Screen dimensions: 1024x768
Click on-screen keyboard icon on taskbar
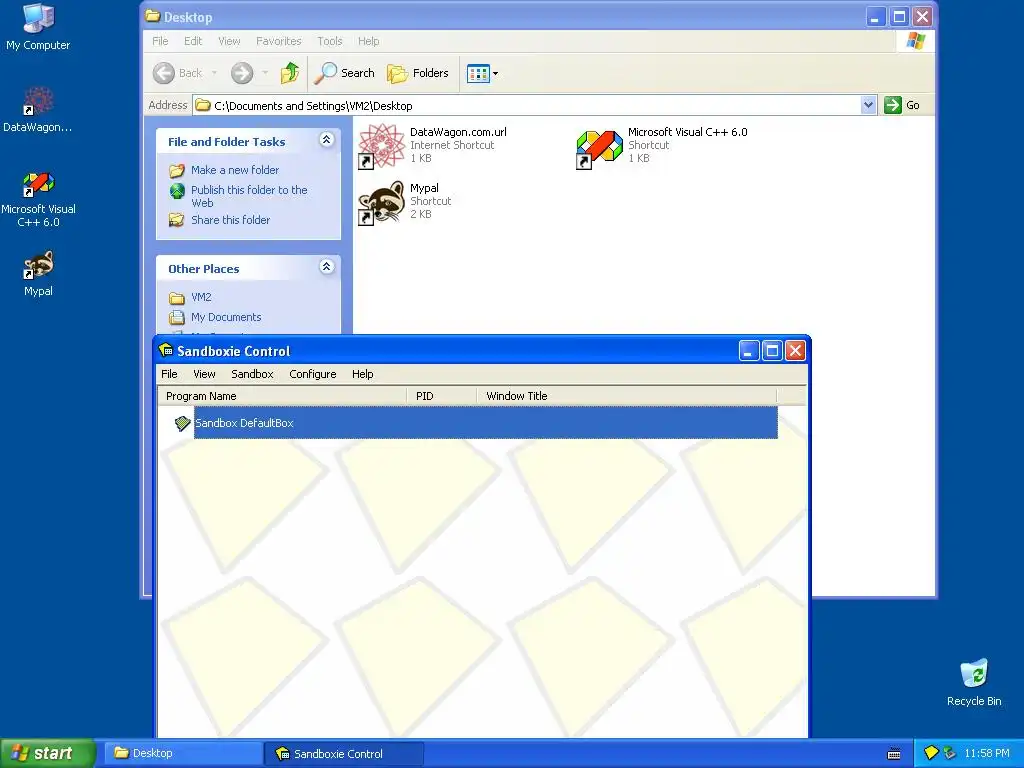pos(894,754)
